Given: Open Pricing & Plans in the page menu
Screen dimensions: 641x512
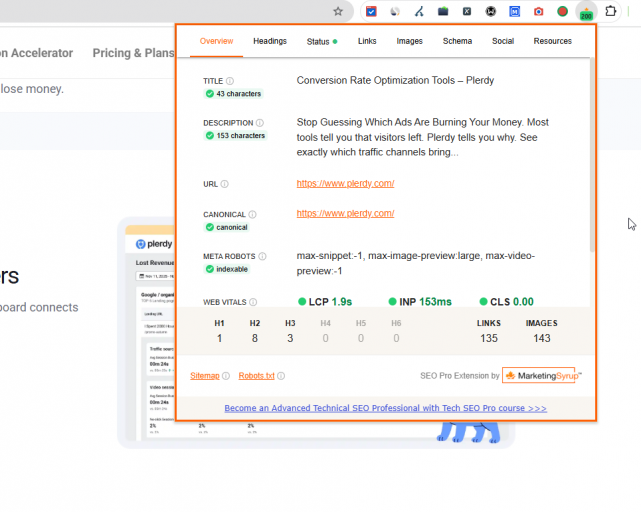Looking at the screenshot, I should coord(134,53).
